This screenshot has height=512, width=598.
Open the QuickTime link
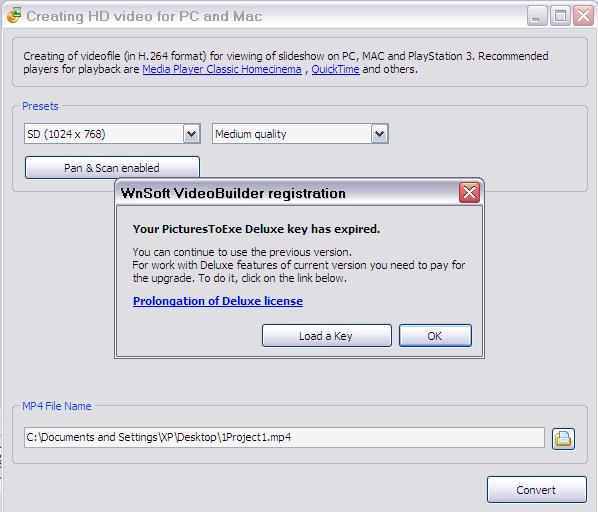coord(336,69)
